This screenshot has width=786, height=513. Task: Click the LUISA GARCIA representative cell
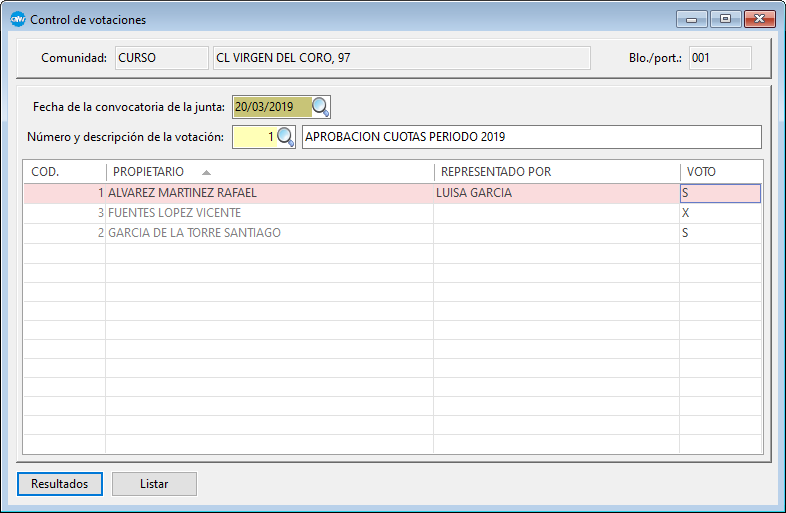[555, 193]
